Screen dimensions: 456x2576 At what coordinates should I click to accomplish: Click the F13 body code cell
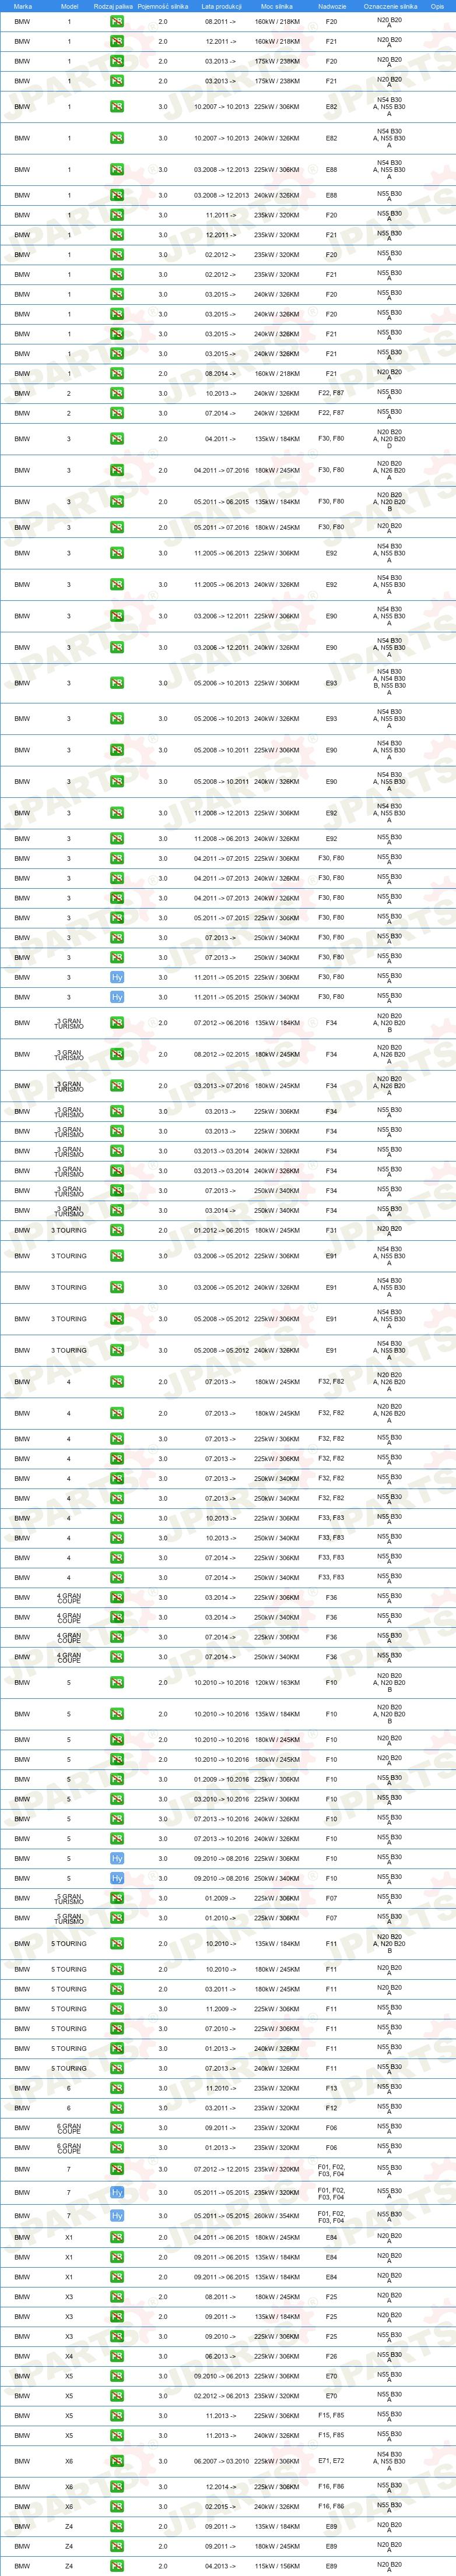click(331, 2088)
